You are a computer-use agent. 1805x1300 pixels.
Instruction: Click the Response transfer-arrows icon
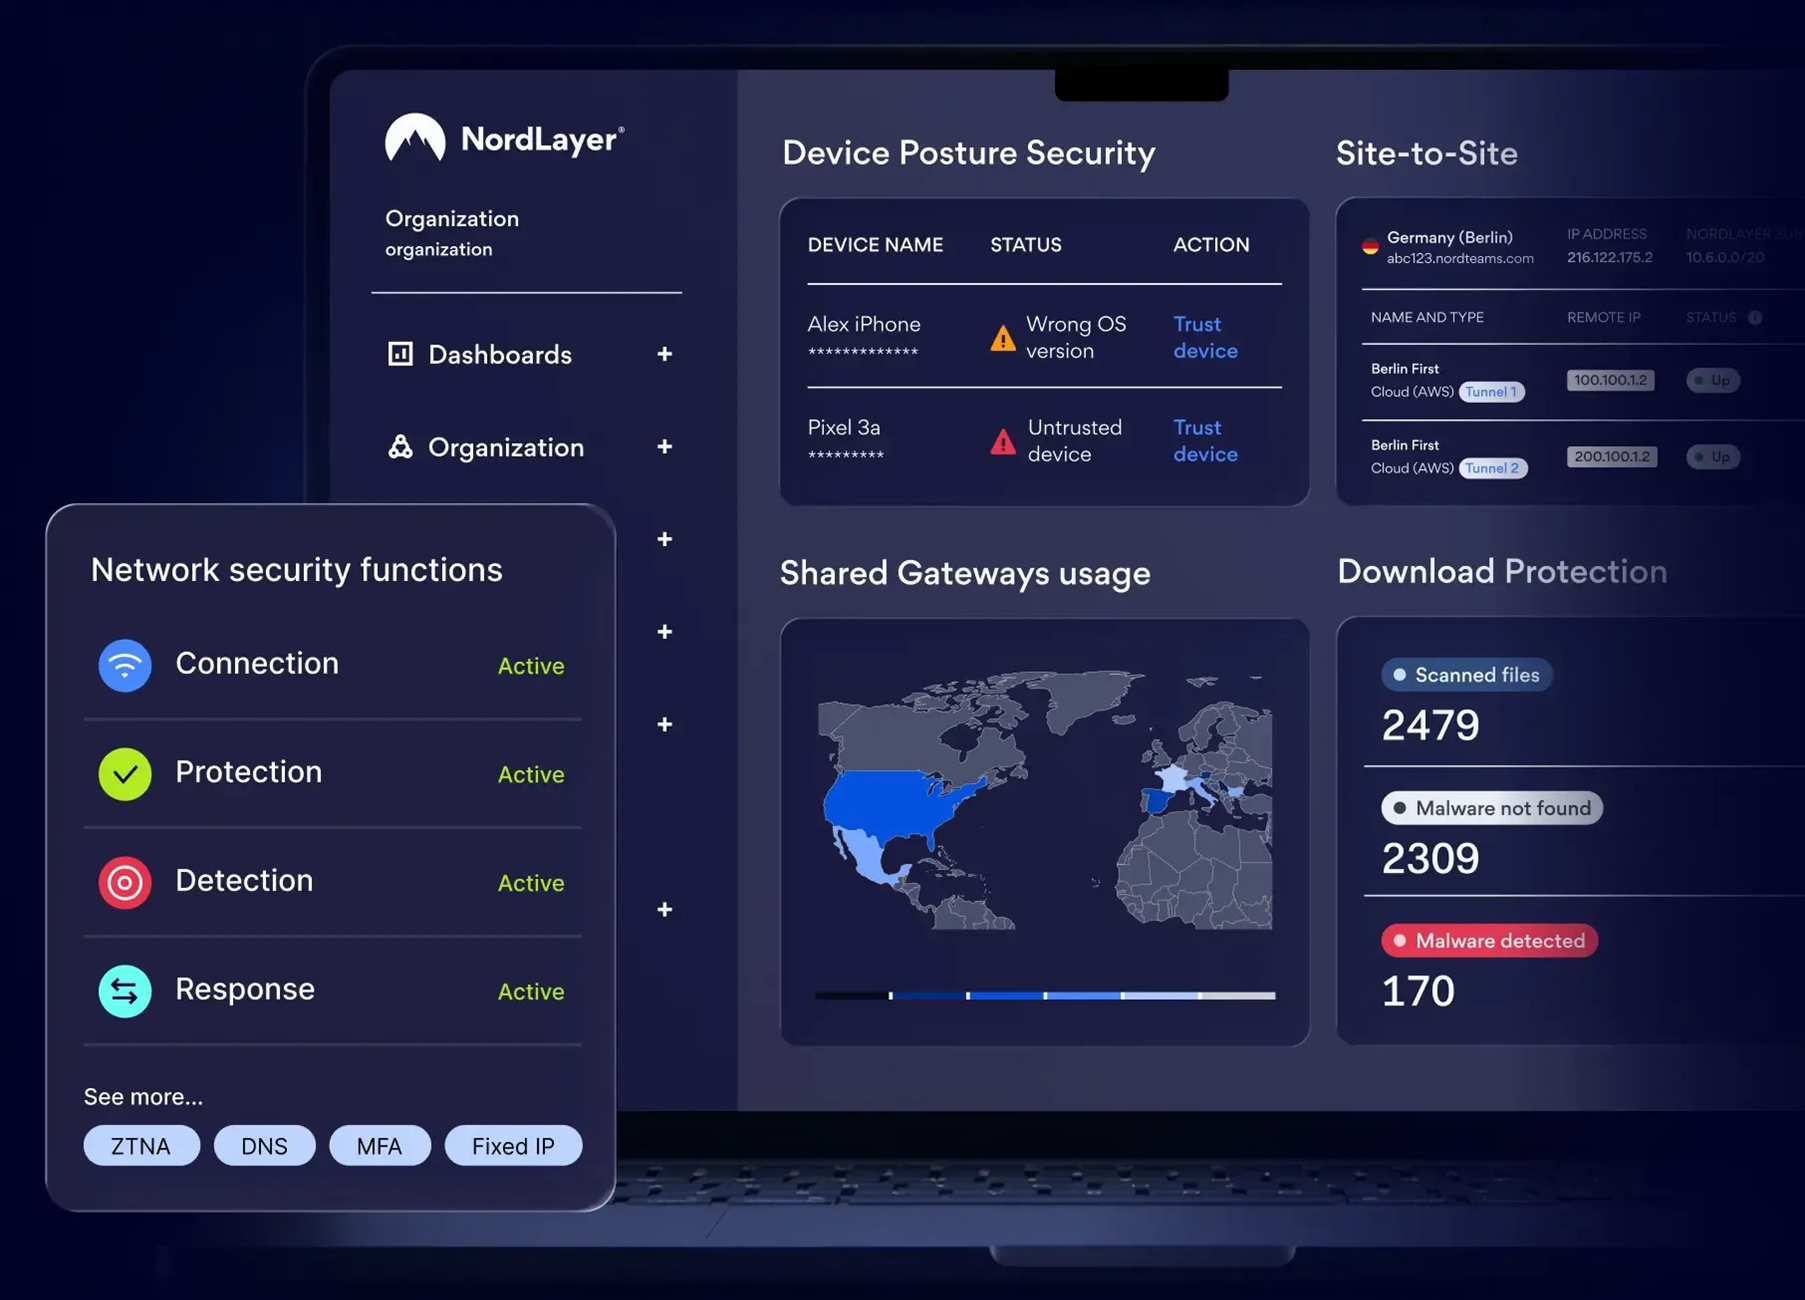tap(124, 990)
